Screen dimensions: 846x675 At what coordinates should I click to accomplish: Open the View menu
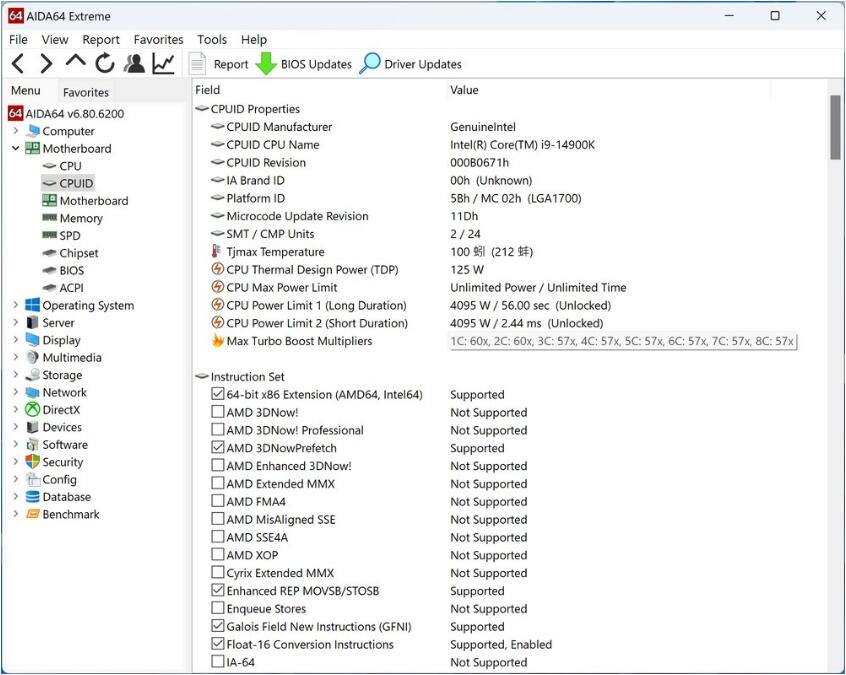tap(55, 39)
